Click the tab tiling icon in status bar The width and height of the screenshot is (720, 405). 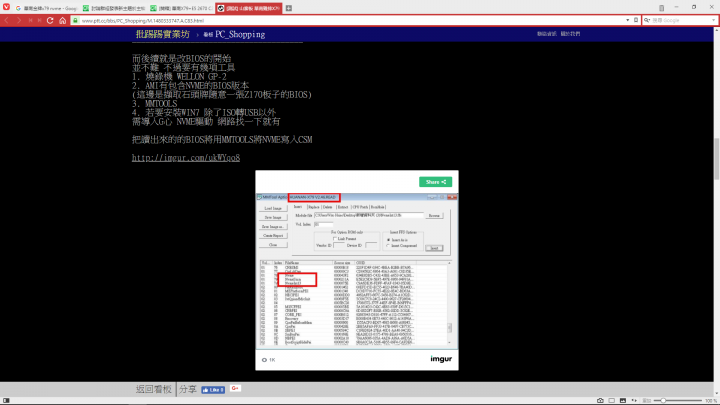[612, 401]
